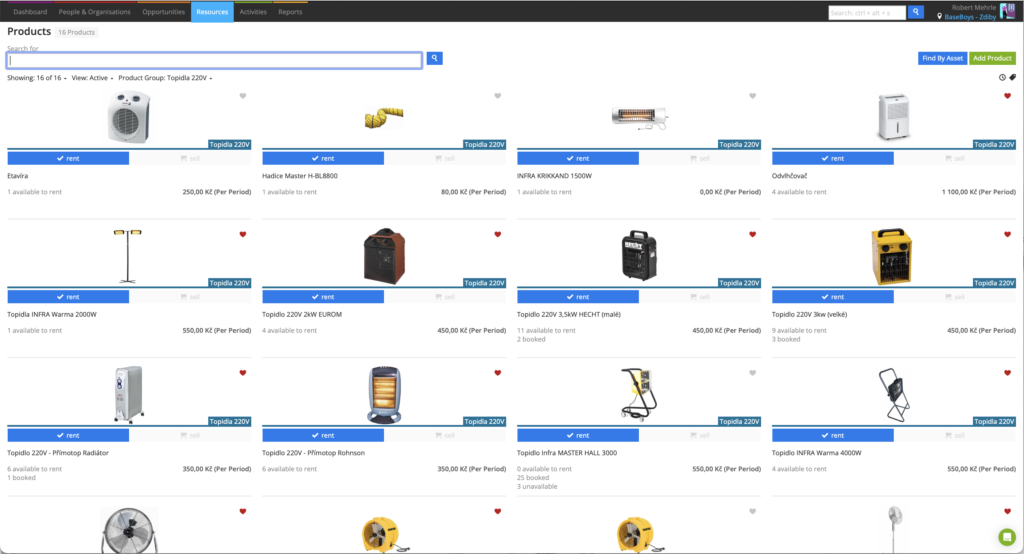Viewport: 1024px width, 554px height.
Task: Click the product search magnifier button
Action: pos(434,59)
